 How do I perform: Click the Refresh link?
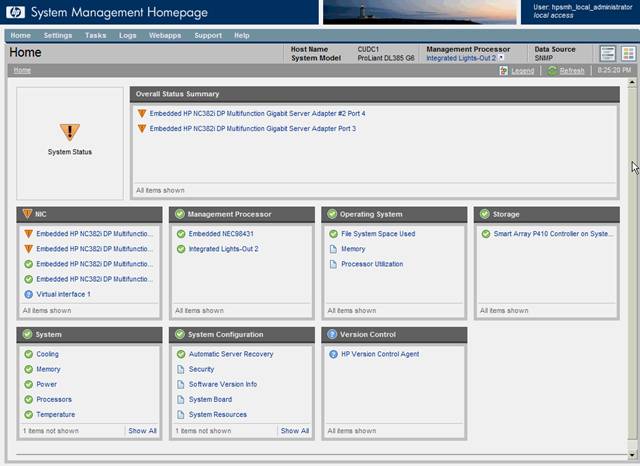pos(572,71)
